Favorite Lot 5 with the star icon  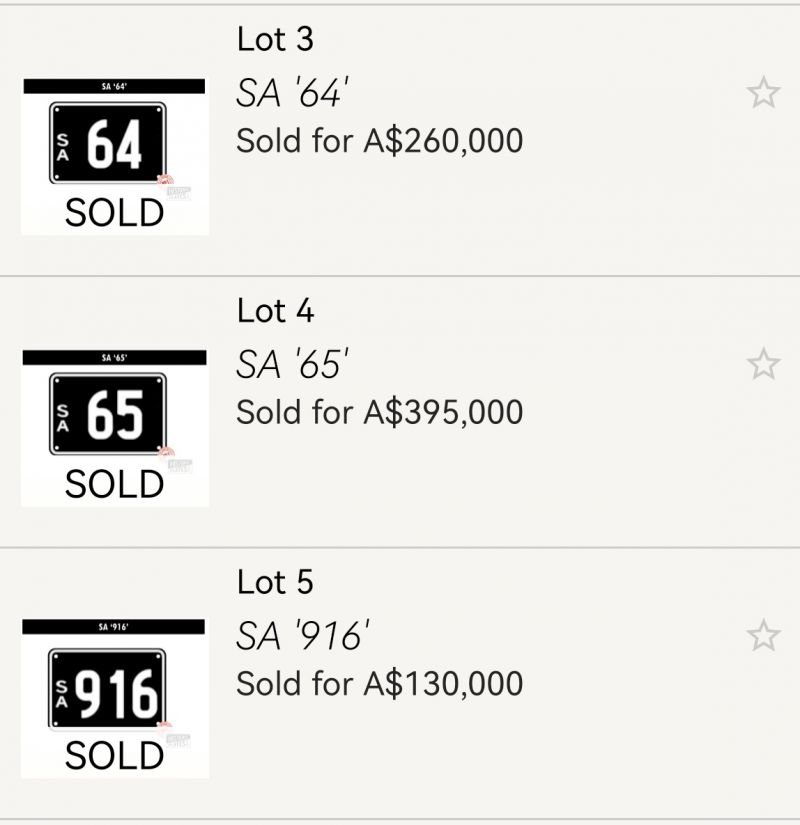(763, 635)
